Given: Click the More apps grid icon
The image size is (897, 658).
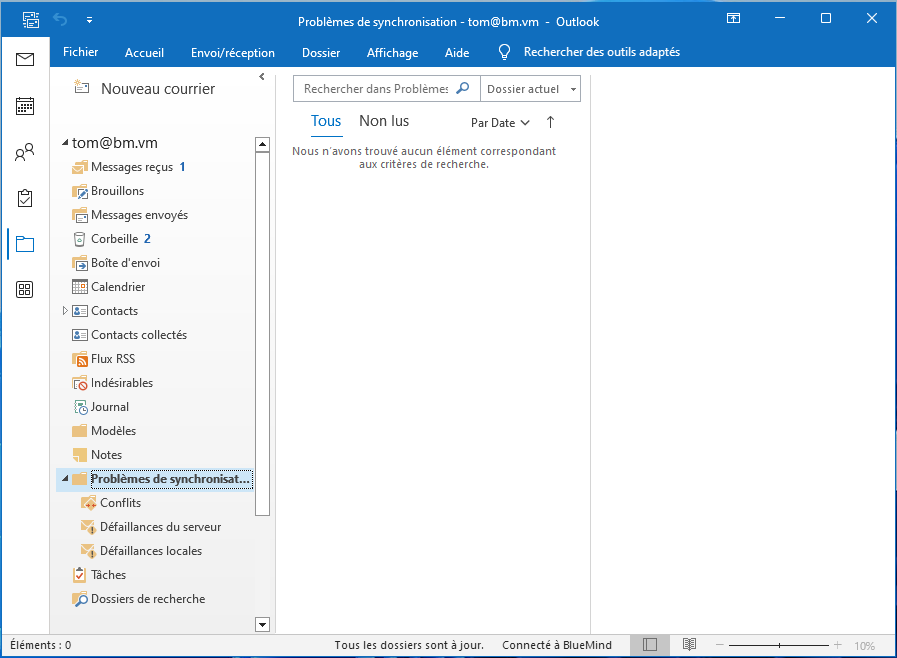Looking at the screenshot, I should [25, 290].
